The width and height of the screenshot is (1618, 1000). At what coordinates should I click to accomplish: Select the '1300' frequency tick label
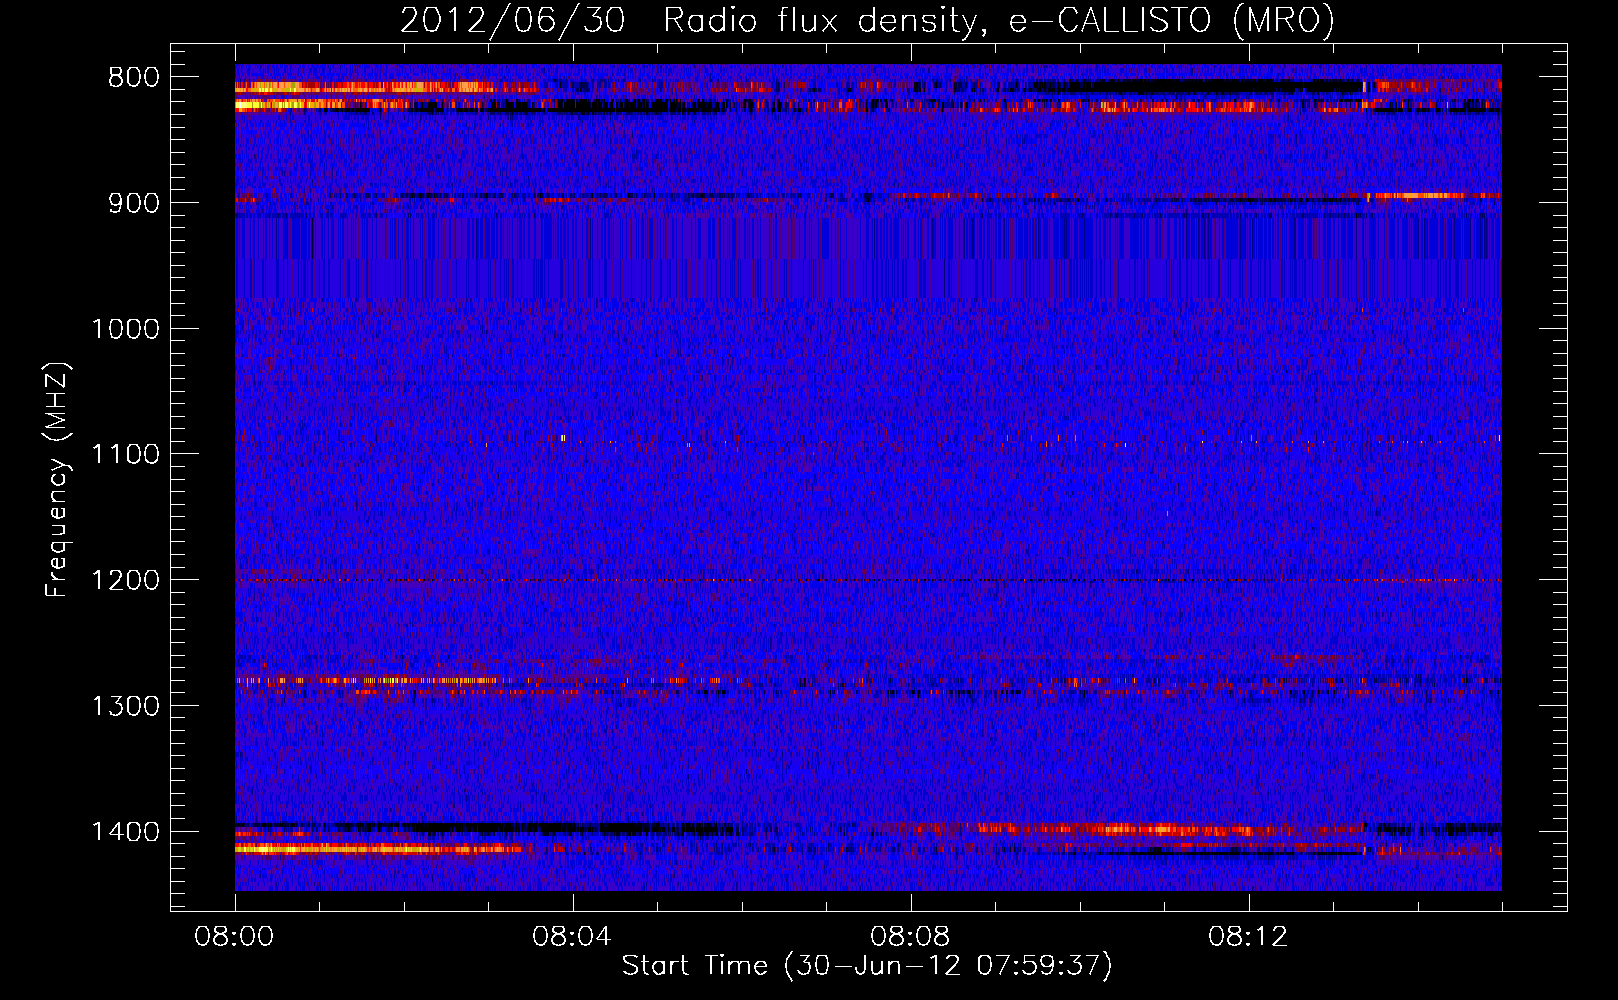pyautogui.click(x=125, y=706)
